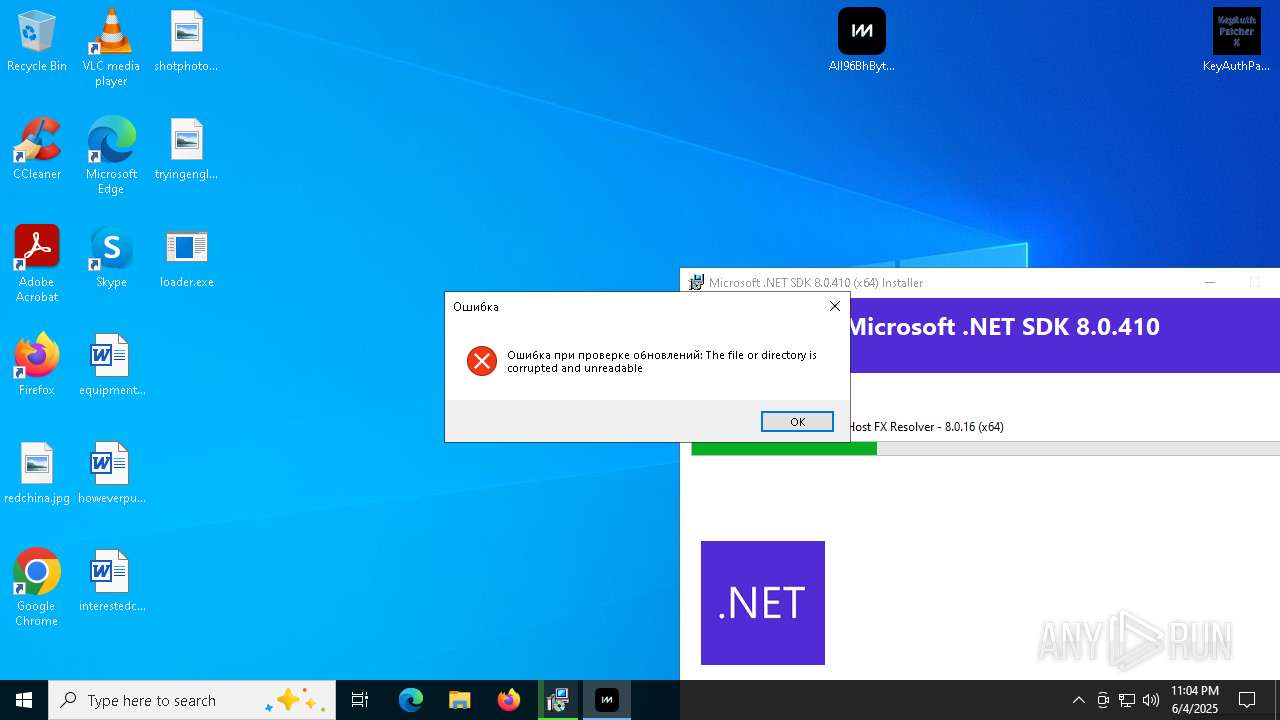1280x720 pixels.
Task: Select the All96BhByt desktop icon
Action: click(862, 42)
